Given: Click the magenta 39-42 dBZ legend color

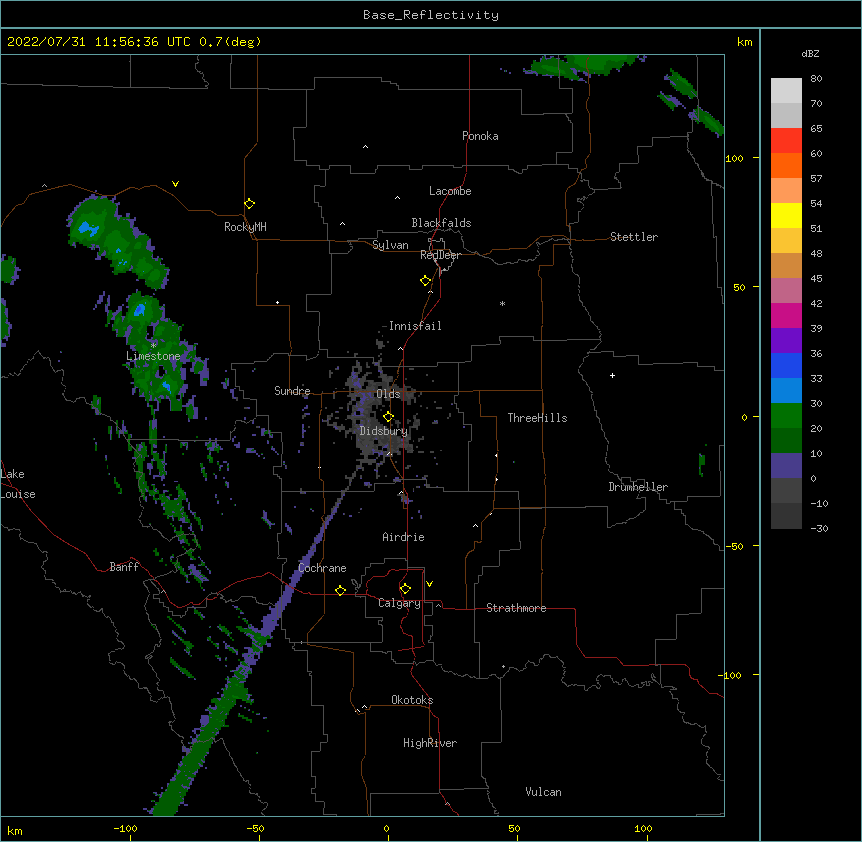Looking at the screenshot, I should click(x=786, y=315).
